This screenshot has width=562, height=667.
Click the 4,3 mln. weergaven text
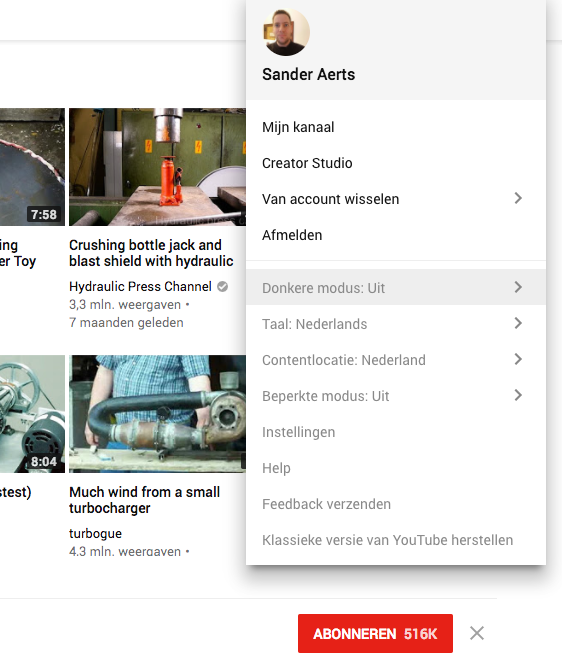[125, 551]
